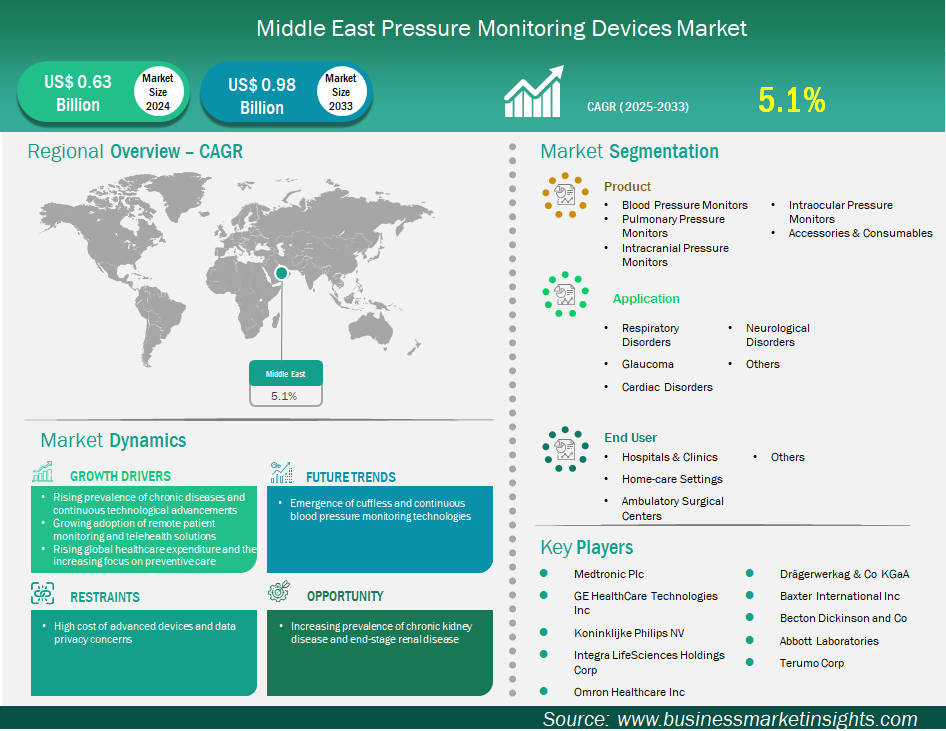Click the End User segmentation dotted icon
Viewport: 946px width, 731px height.
tap(565, 449)
